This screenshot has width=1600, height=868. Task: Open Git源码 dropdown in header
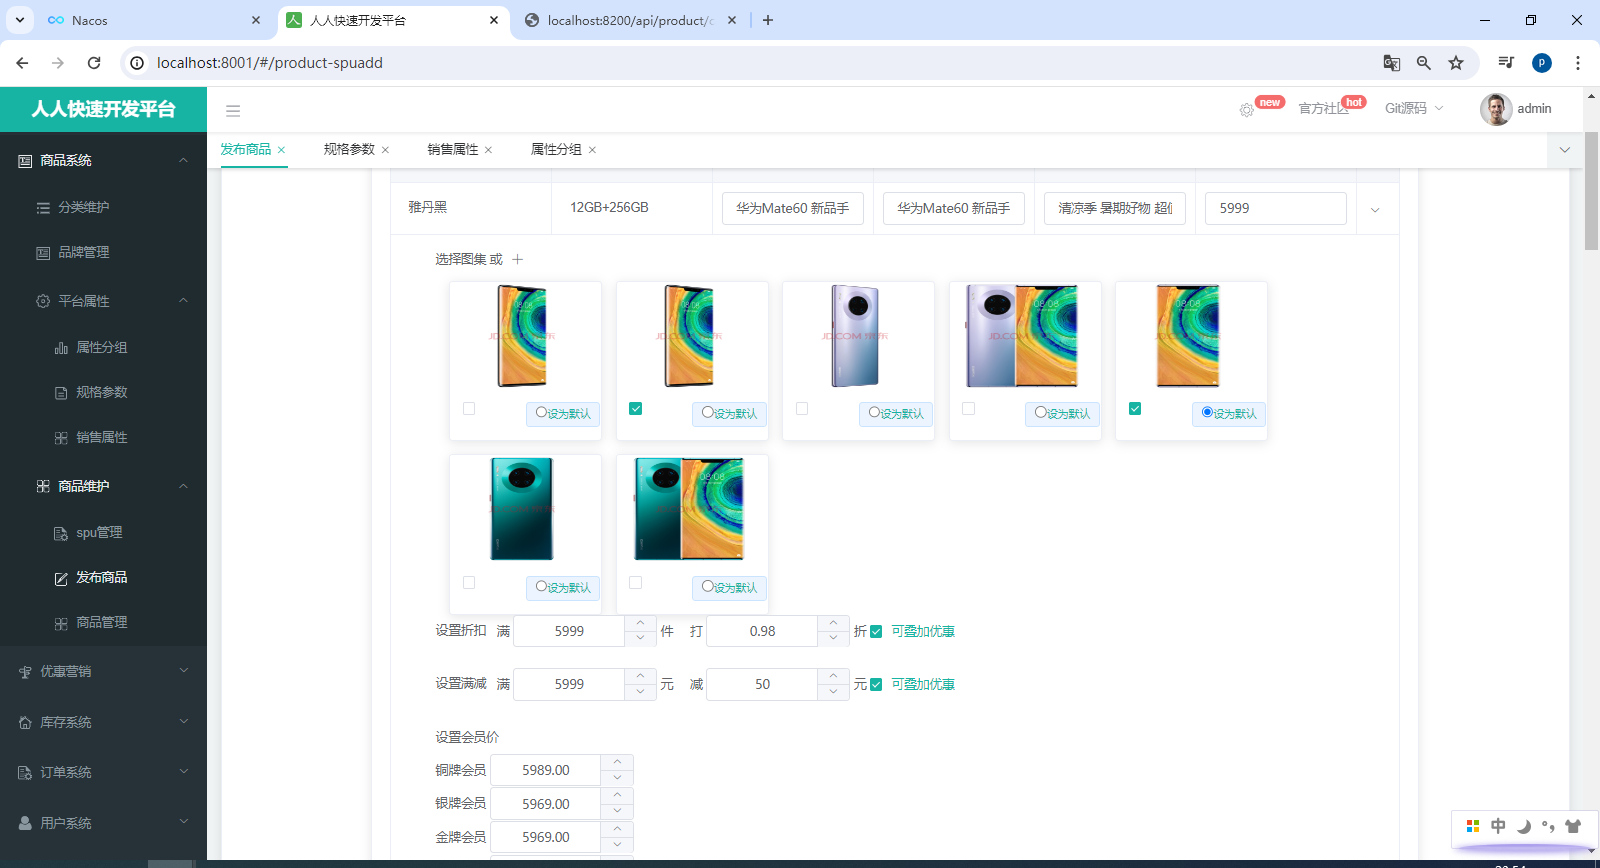click(1414, 109)
